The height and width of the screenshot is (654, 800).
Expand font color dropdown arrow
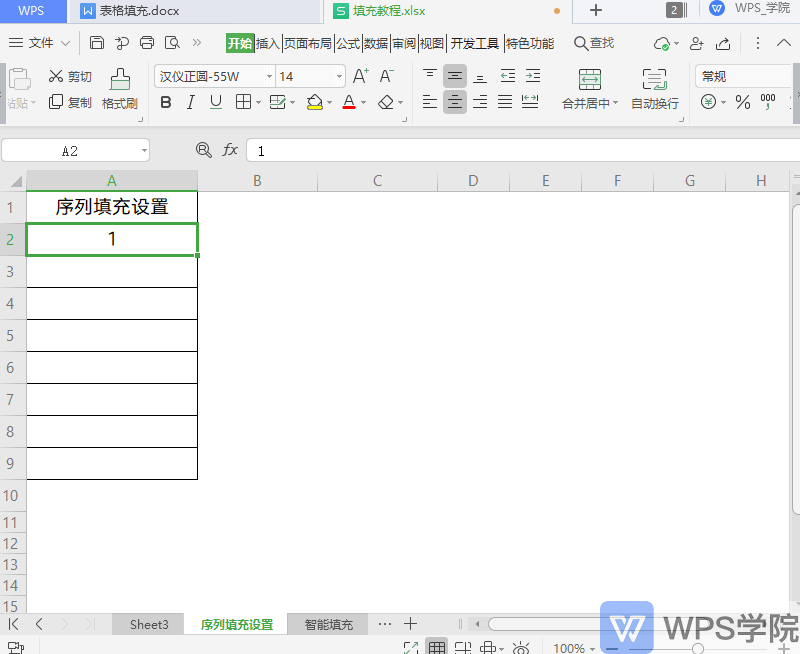(363, 103)
